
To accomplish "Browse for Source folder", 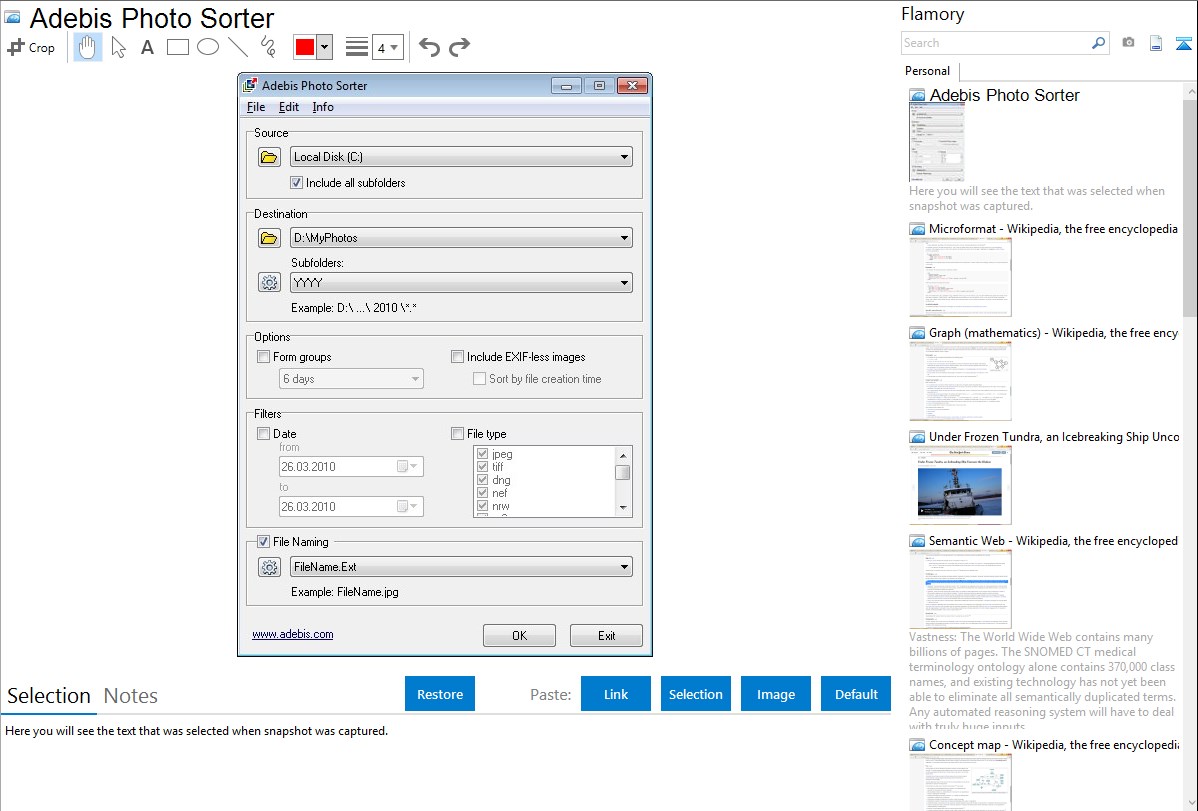I will coord(269,157).
